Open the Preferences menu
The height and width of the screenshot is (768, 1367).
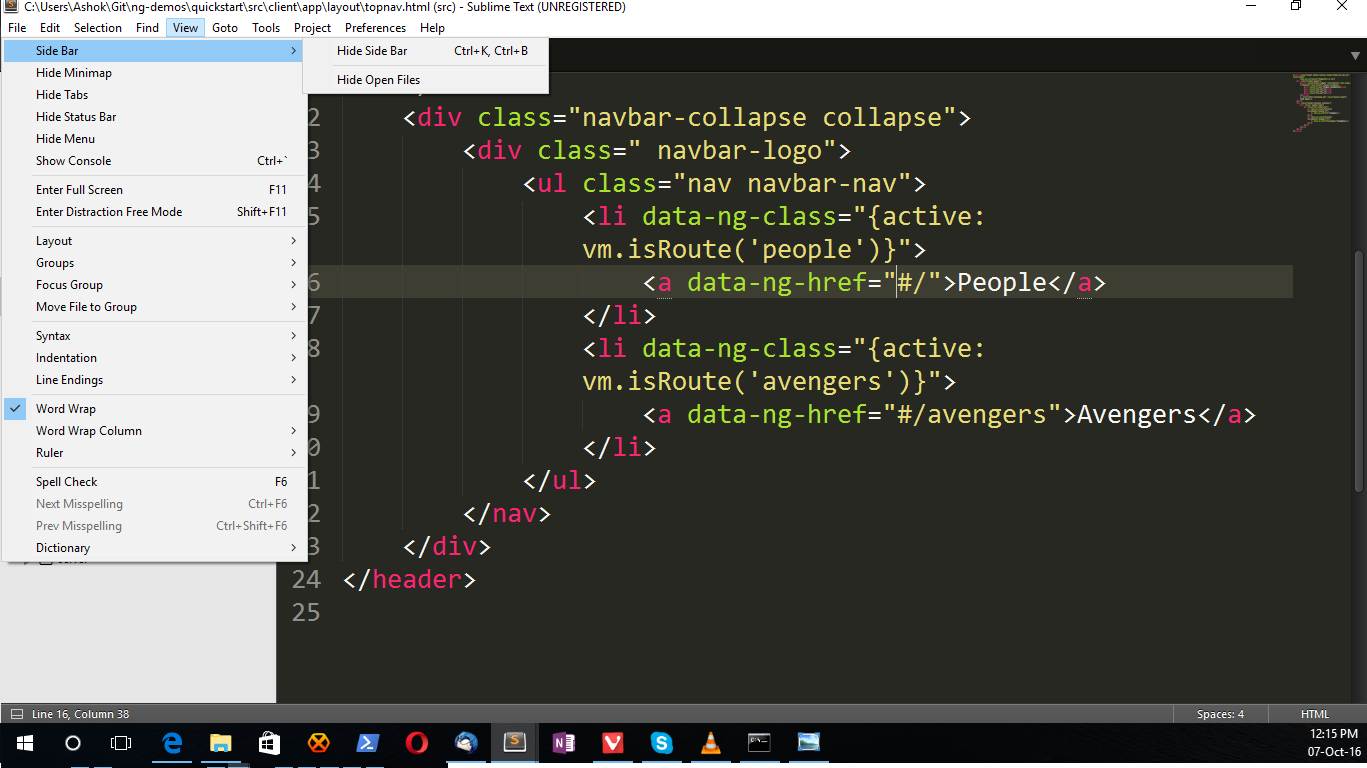click(x=374, y=27)
